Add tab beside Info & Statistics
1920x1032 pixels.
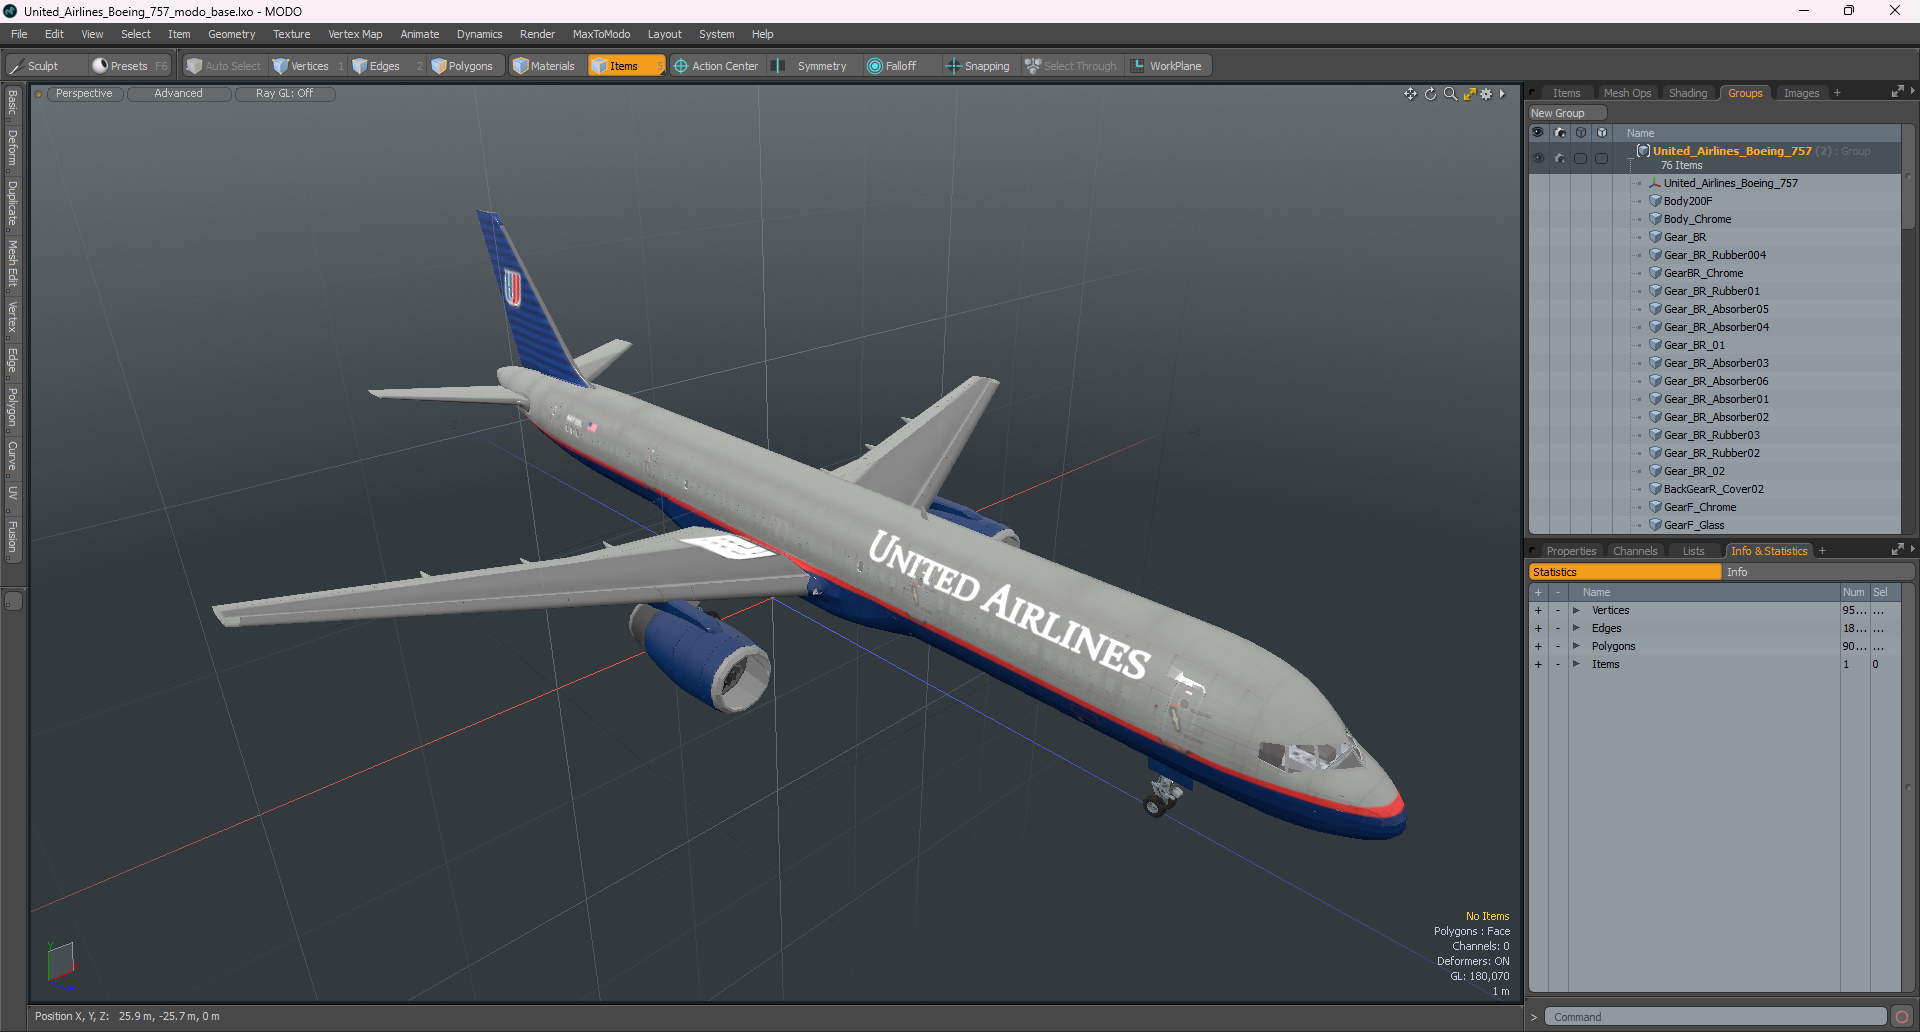coord(1822,551)
